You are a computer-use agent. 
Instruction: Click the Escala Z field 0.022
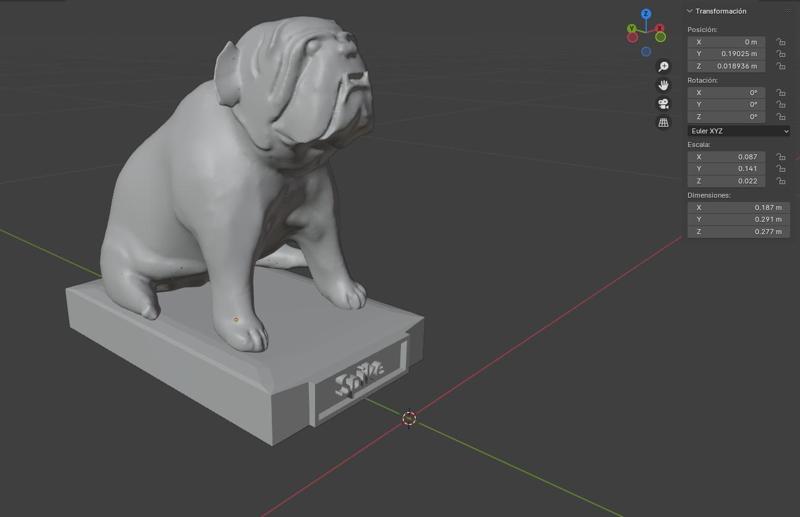click(726, 181)
